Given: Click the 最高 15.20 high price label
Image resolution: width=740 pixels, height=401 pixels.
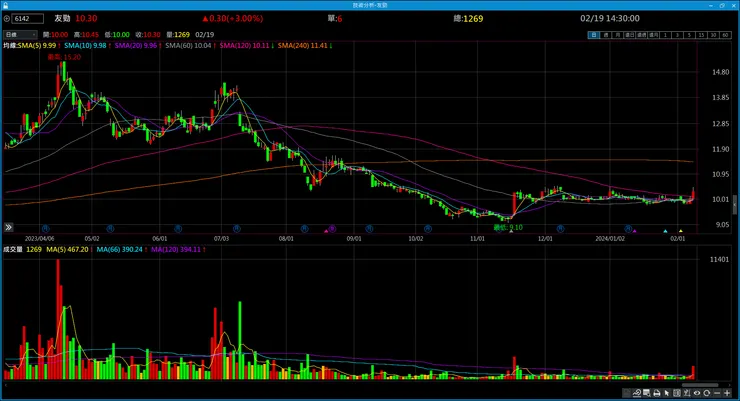Looking at the screenshot, I should tap(64, 57).
